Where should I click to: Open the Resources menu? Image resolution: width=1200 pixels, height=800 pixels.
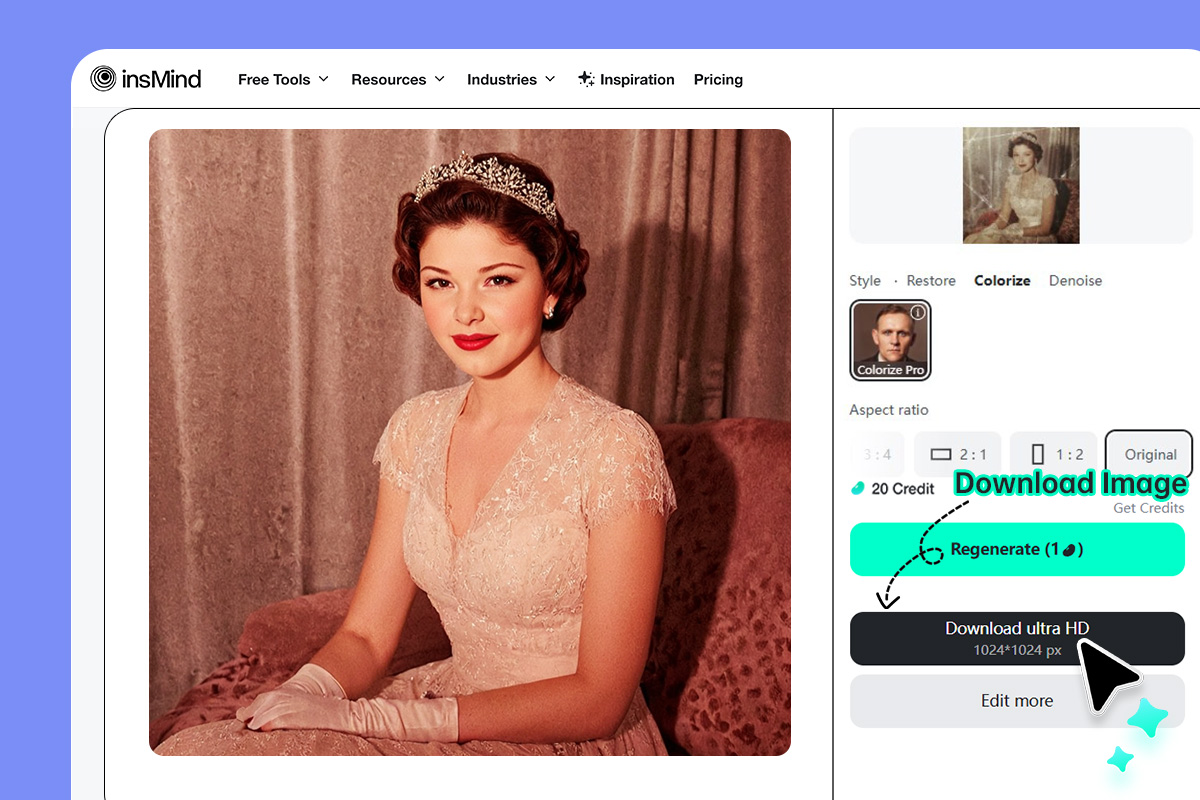pyautogui.click(x=398, y=80)
